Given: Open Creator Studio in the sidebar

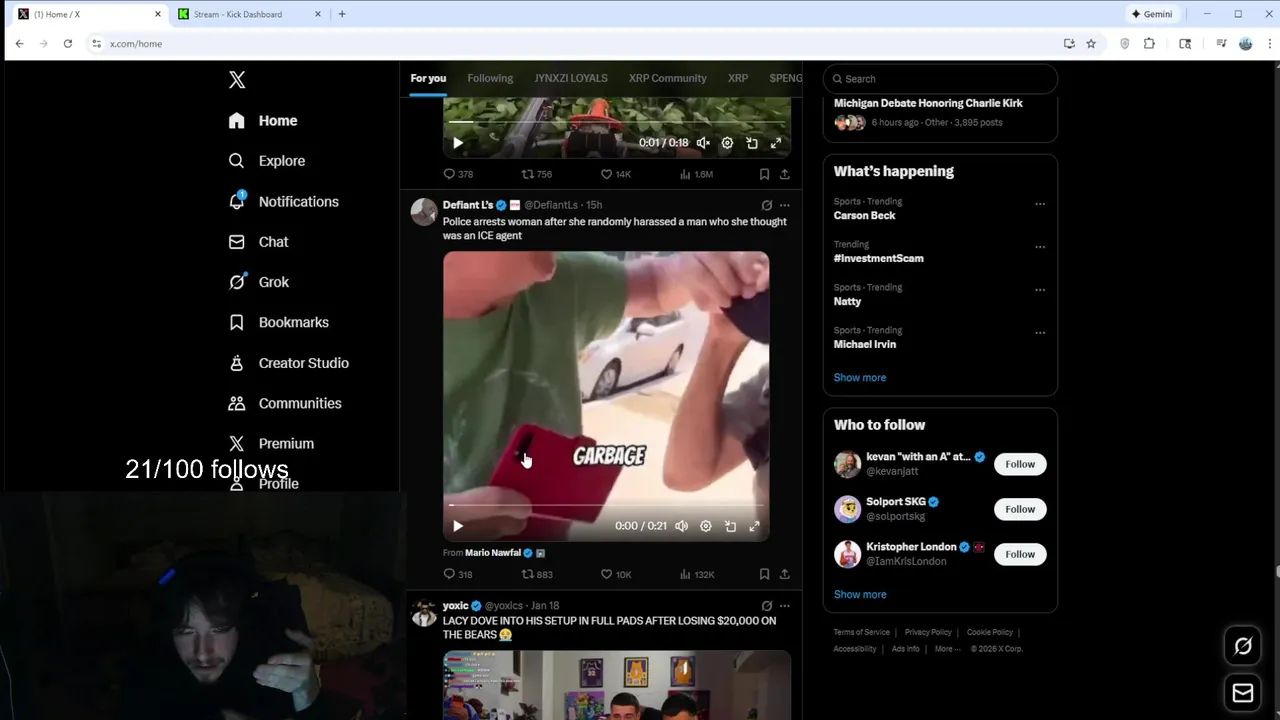Looking at the screenshot, I should pyautogui.click(x=288, y=363).
